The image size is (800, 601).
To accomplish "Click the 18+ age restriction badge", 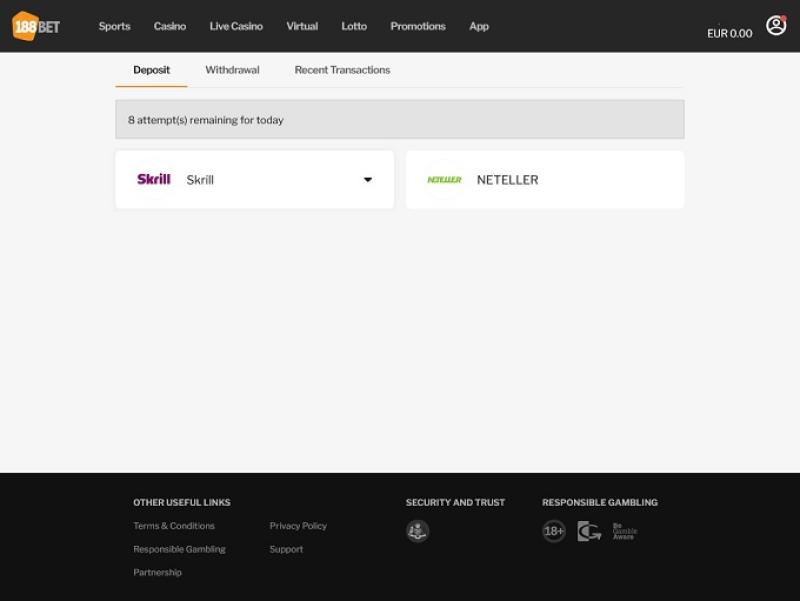I will click(x=554, y=532).
